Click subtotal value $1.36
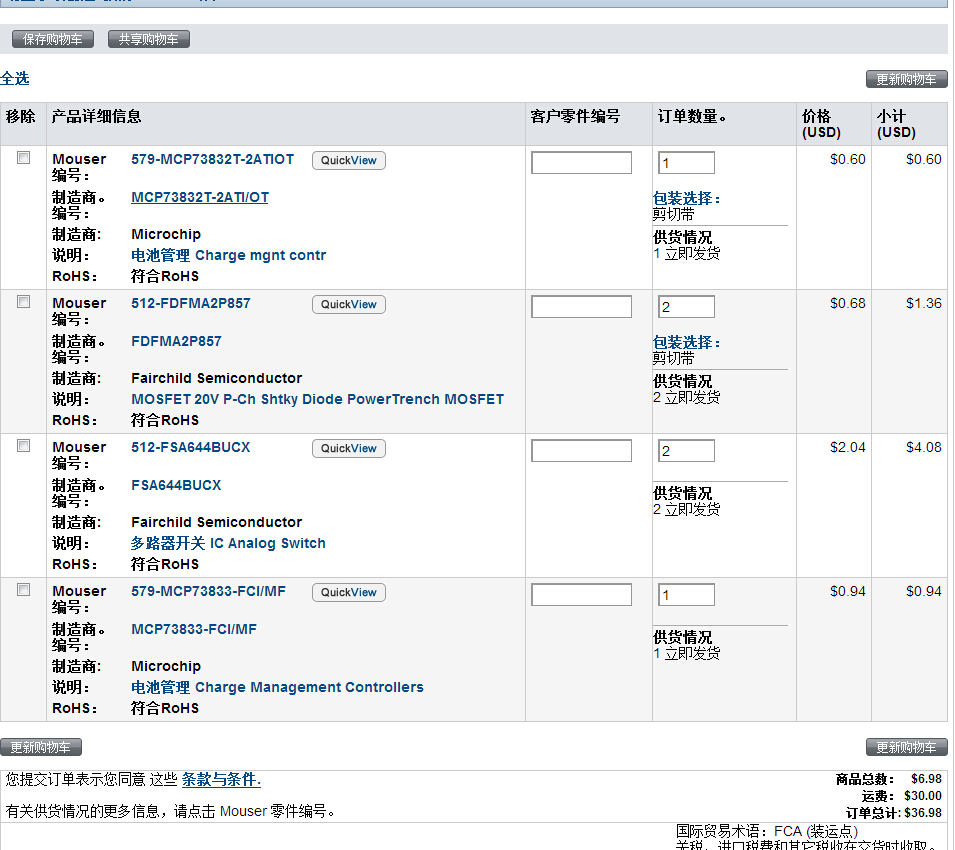Viewport: 955px width, 850px height. pos(923,303)
